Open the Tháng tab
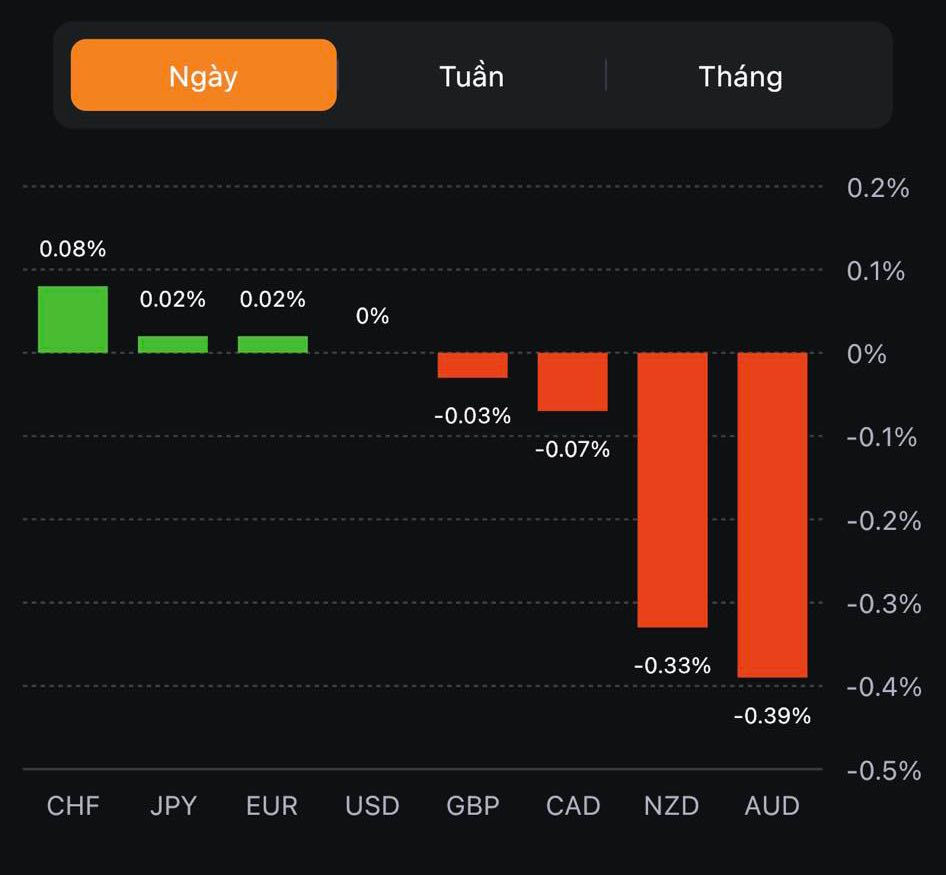Viewport: 946px width, 875px height. (x=740, y=76)
